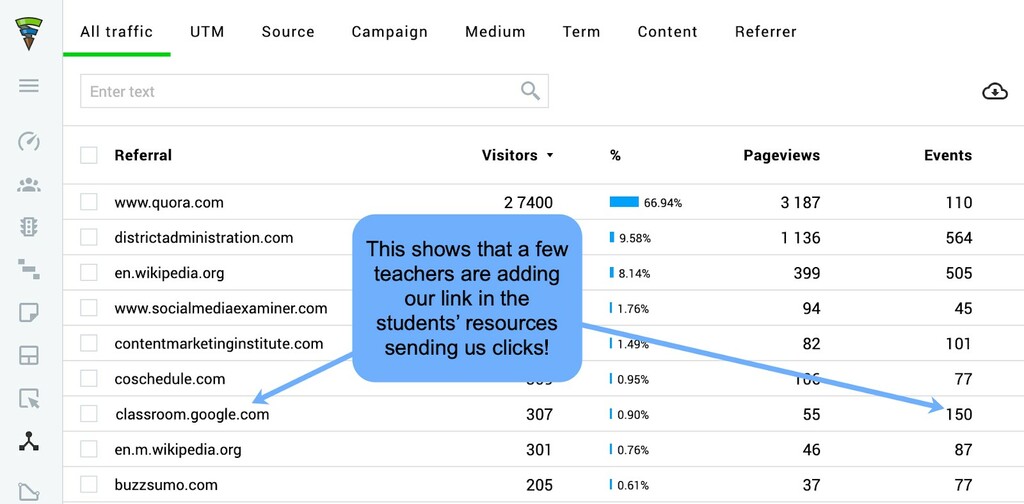
Task: Download report using the cloud icon
Action: tap(994, 92)
